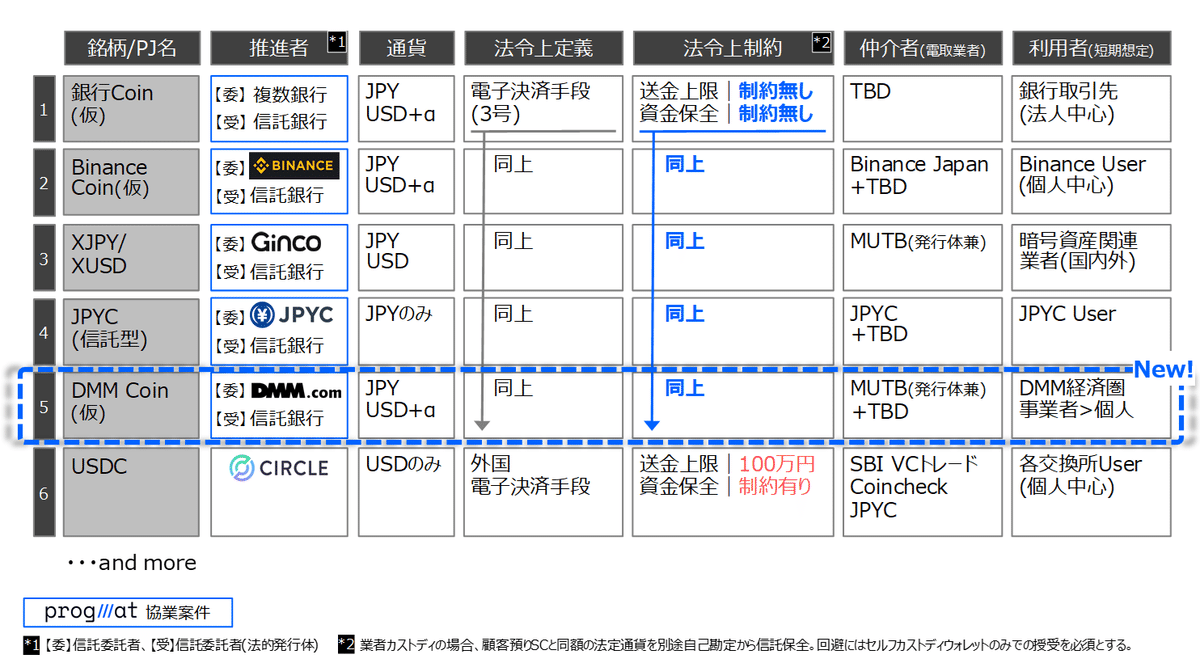1200x671 pixels.
Task: Click the BINANCE logo in row 2
Action: (293, 165)
